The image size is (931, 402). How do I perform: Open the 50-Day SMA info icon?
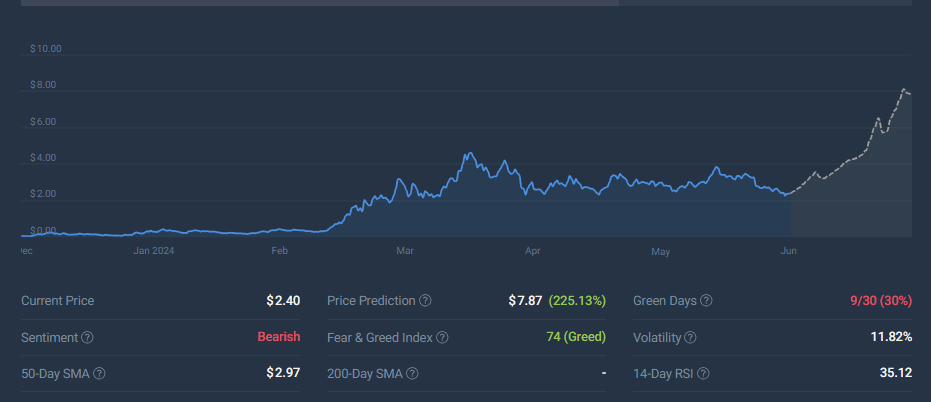(x=99, y=374)
